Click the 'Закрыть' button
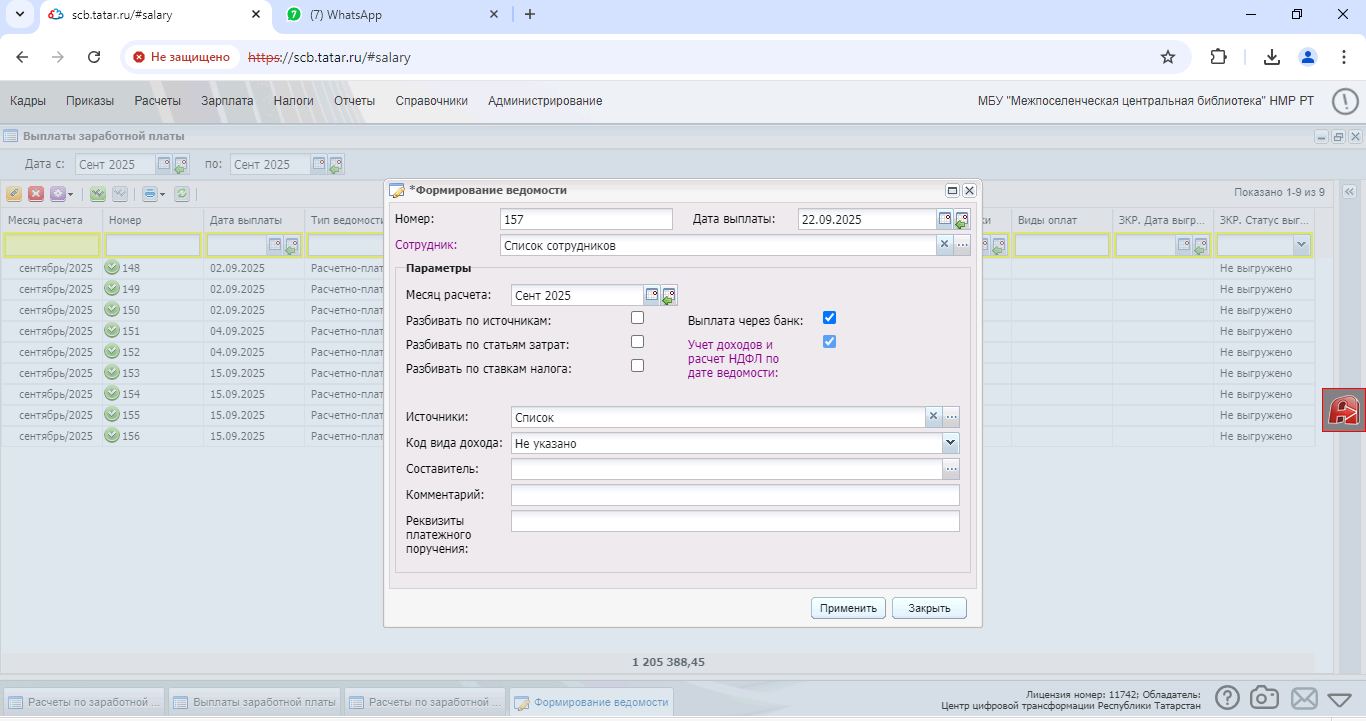Screen dimensions: 1366x721 click(x=929, y=608)
